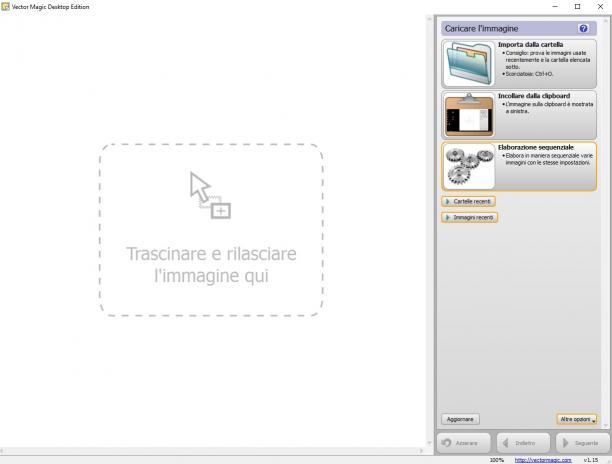Click the Importa dalla cartella title

point(530,44)
